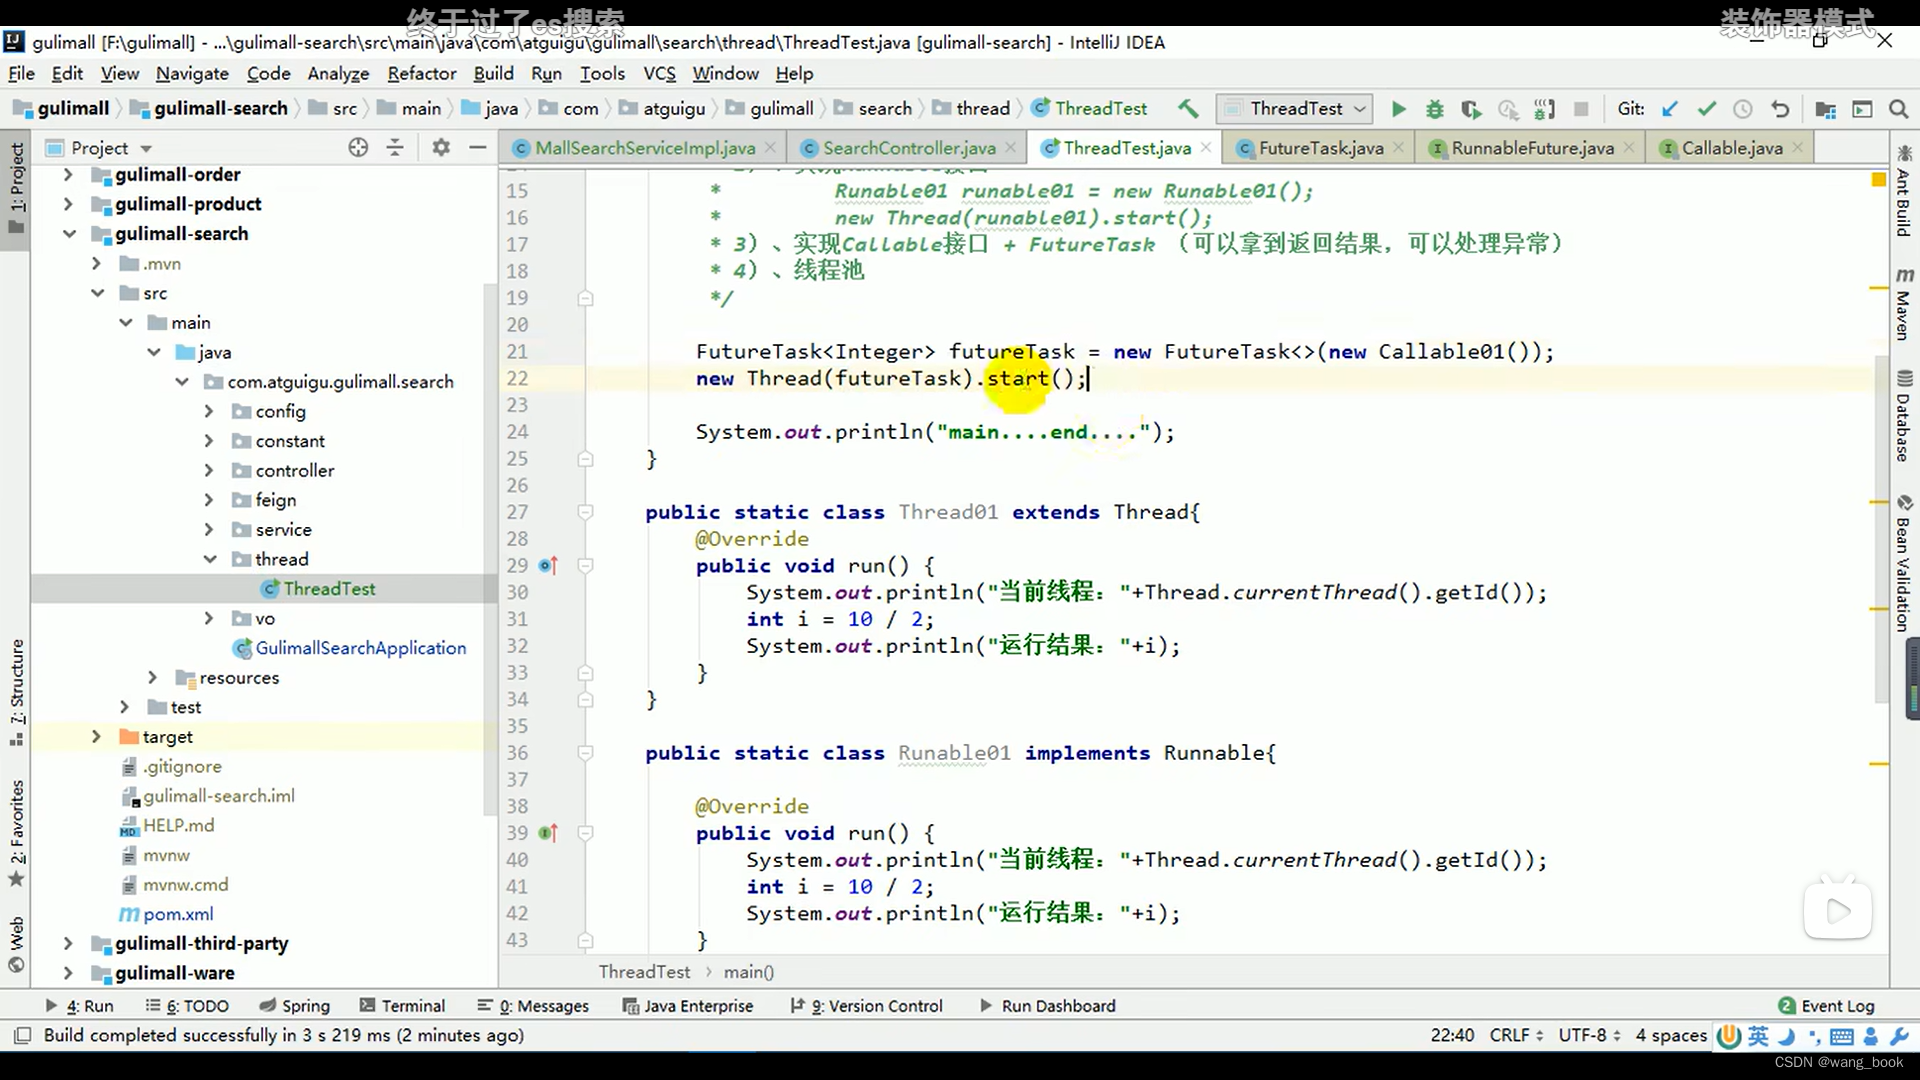Screen dimensions: 1920x1080
Task: Open the VCS menu
Action: point(659,73)
